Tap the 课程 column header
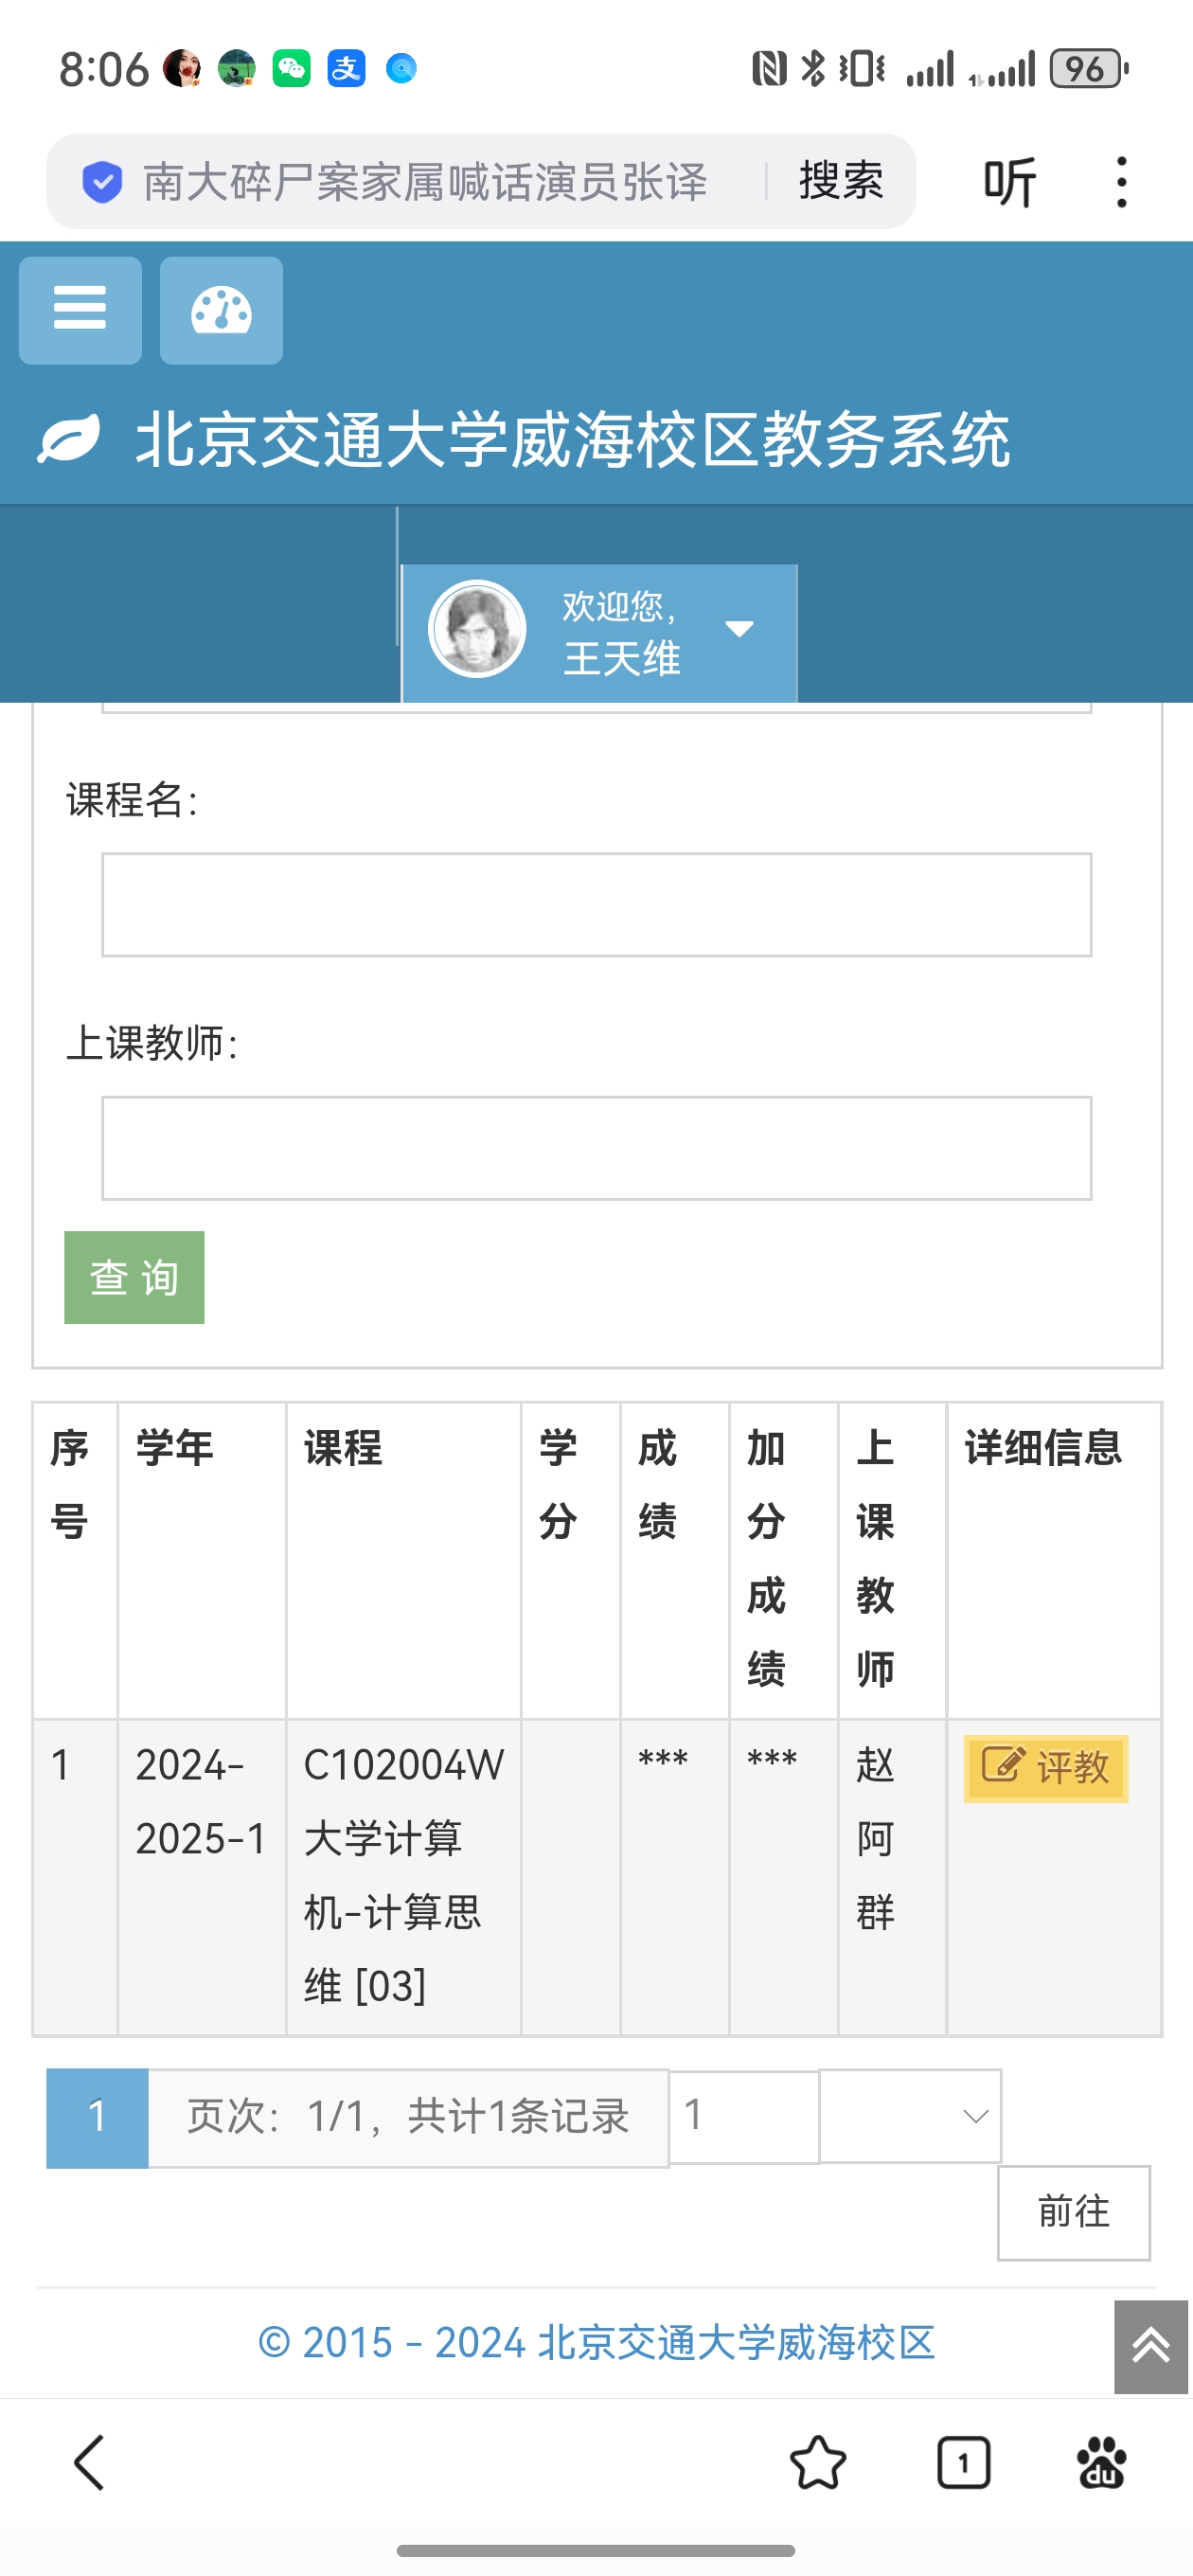This screenshot has height=2576, width=1193. pos(404,1559)
